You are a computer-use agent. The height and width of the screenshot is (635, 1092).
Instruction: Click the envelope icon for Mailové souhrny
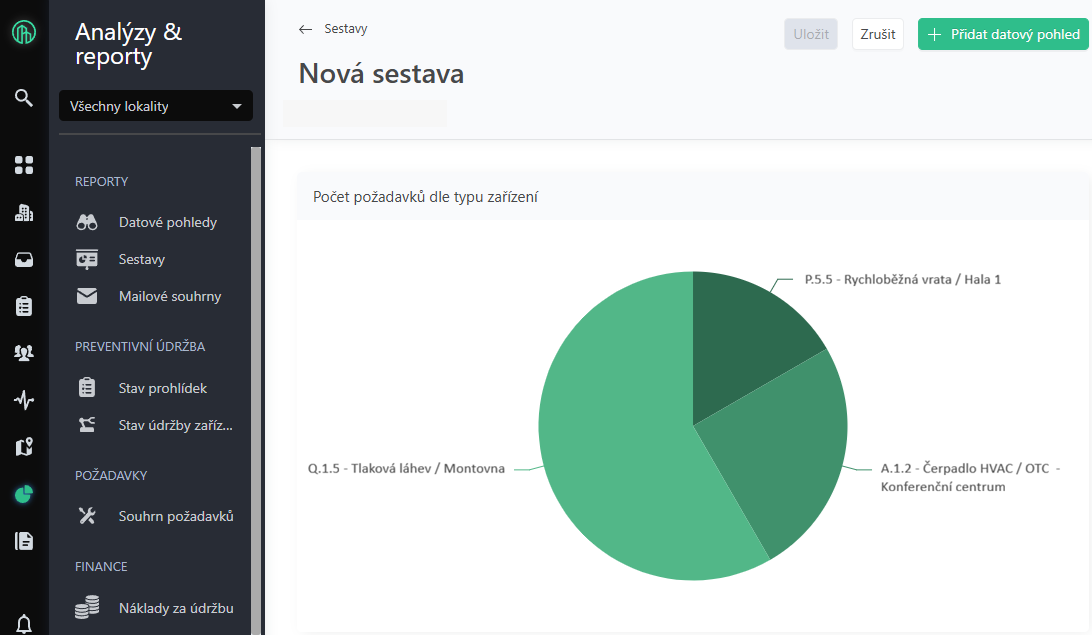coord(87,296)
